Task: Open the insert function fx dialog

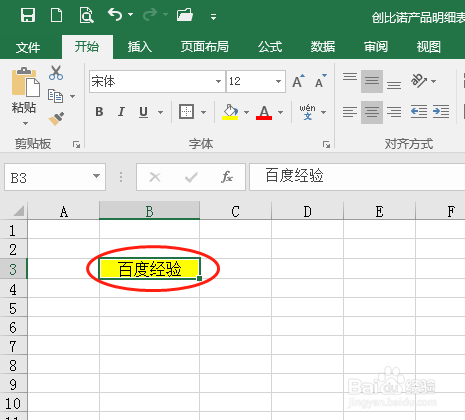Action: click(227, 177)
